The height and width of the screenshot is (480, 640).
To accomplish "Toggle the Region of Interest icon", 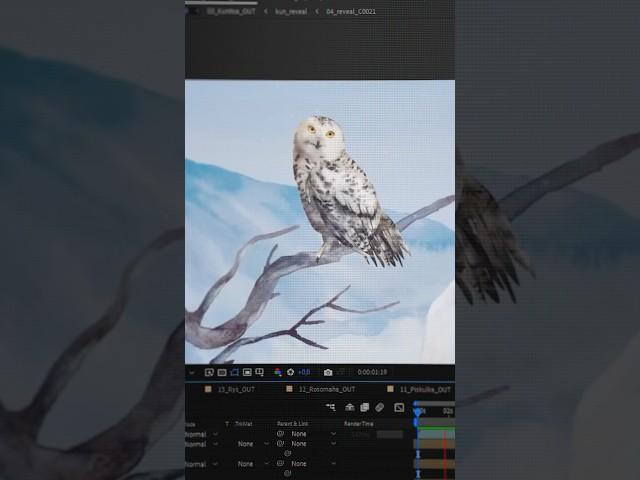I will (x=247, y=372).
